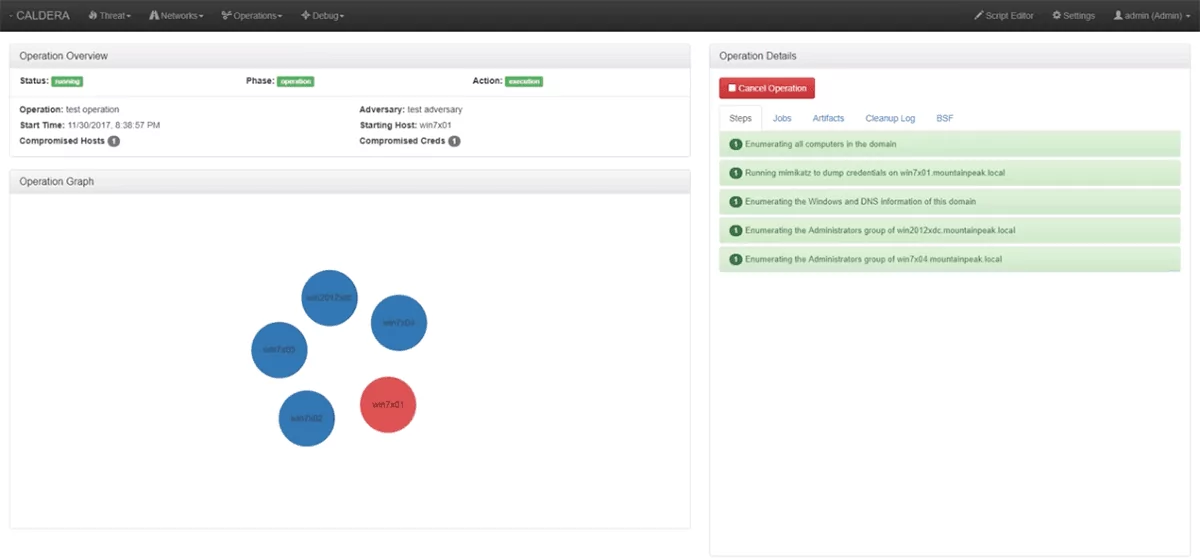Click the Compromised Hosts count badge
1200x559 pixels.
point(114,142)
